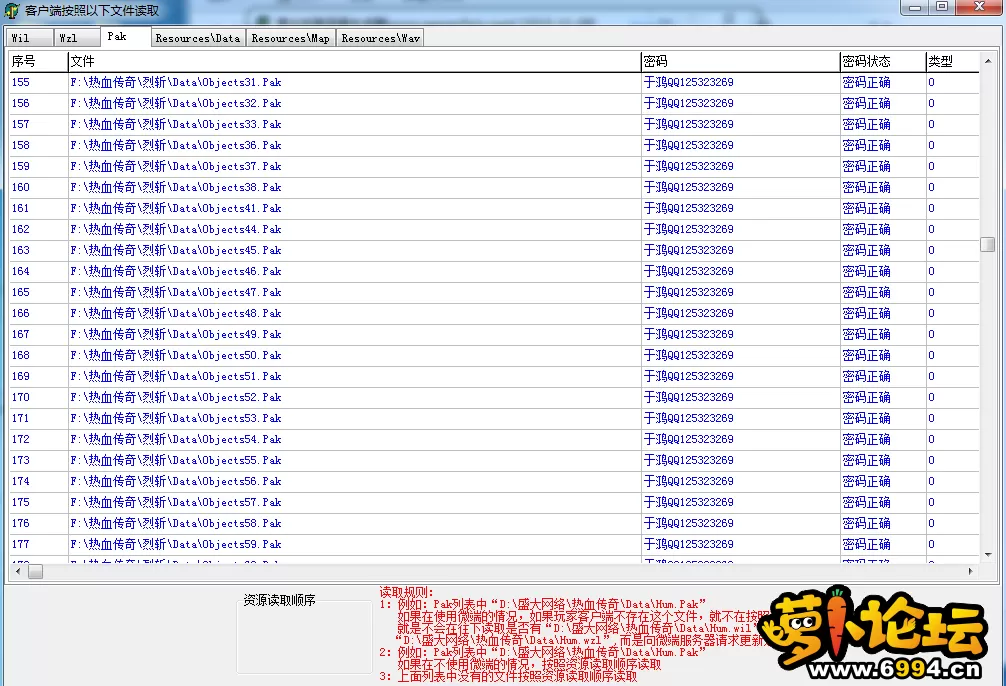
Task: Select the Objects52.Pak file path
Action: 176,397
